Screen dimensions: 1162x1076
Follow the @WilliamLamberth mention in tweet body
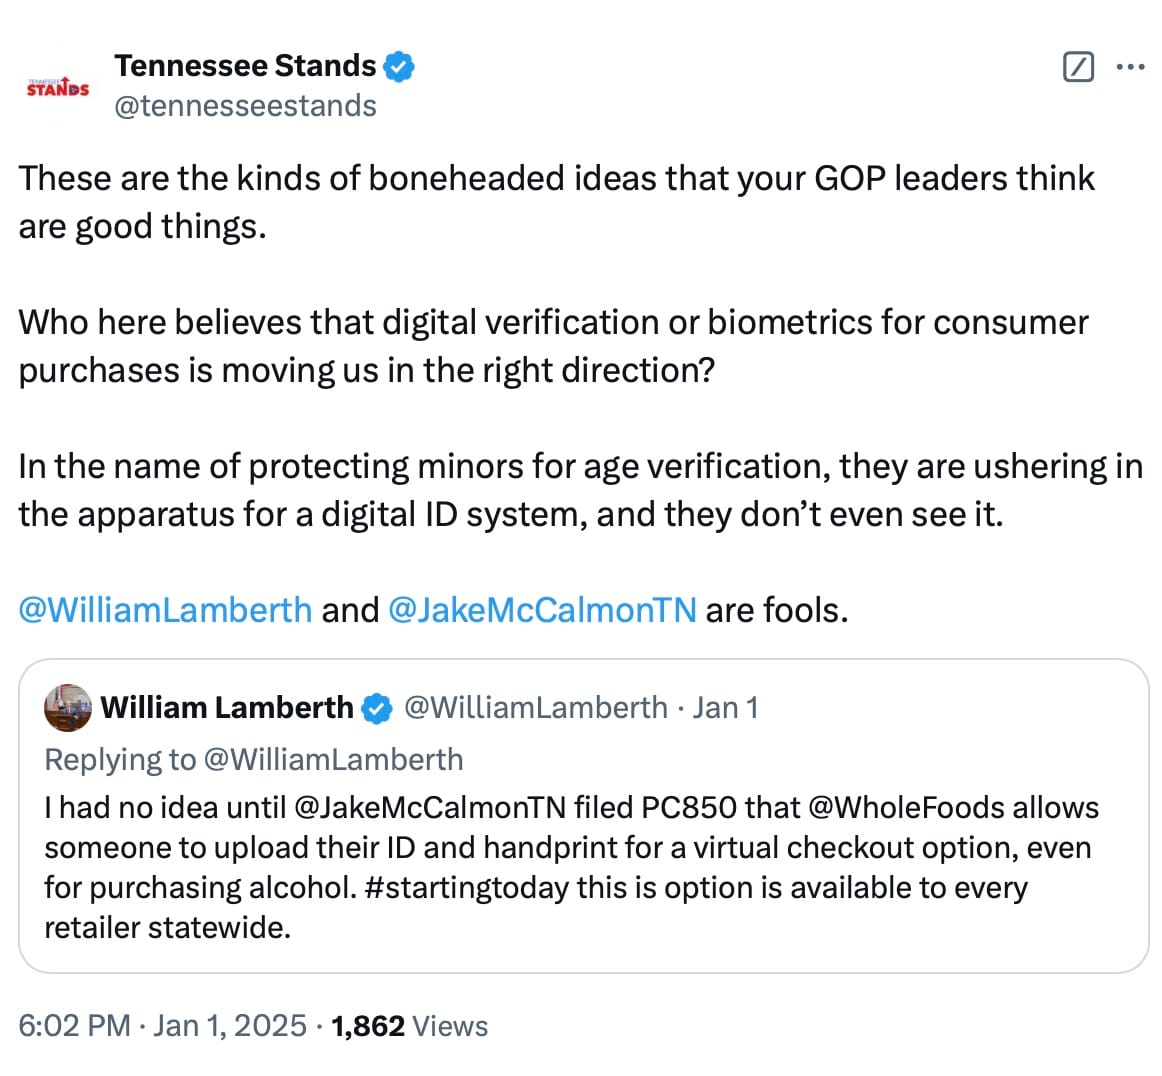point(165,611)
